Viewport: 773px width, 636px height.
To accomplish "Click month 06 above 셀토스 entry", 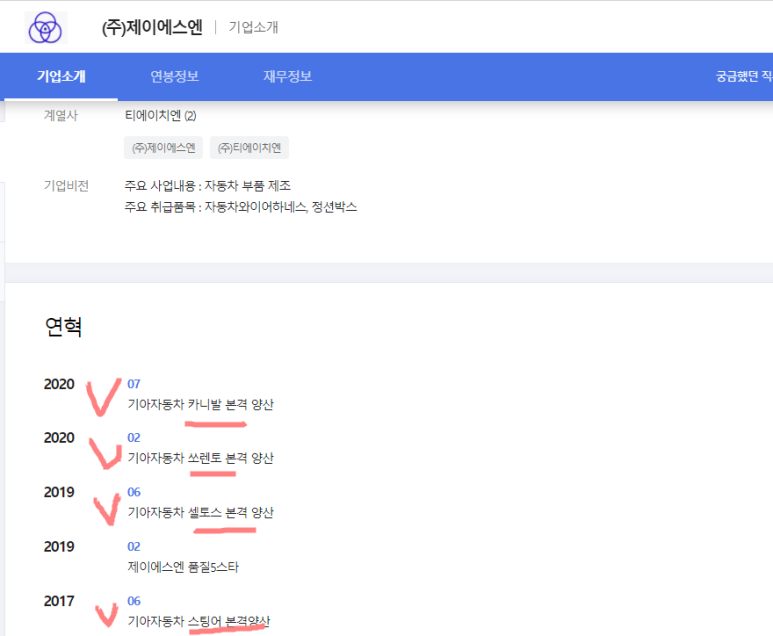I will 134,492.
